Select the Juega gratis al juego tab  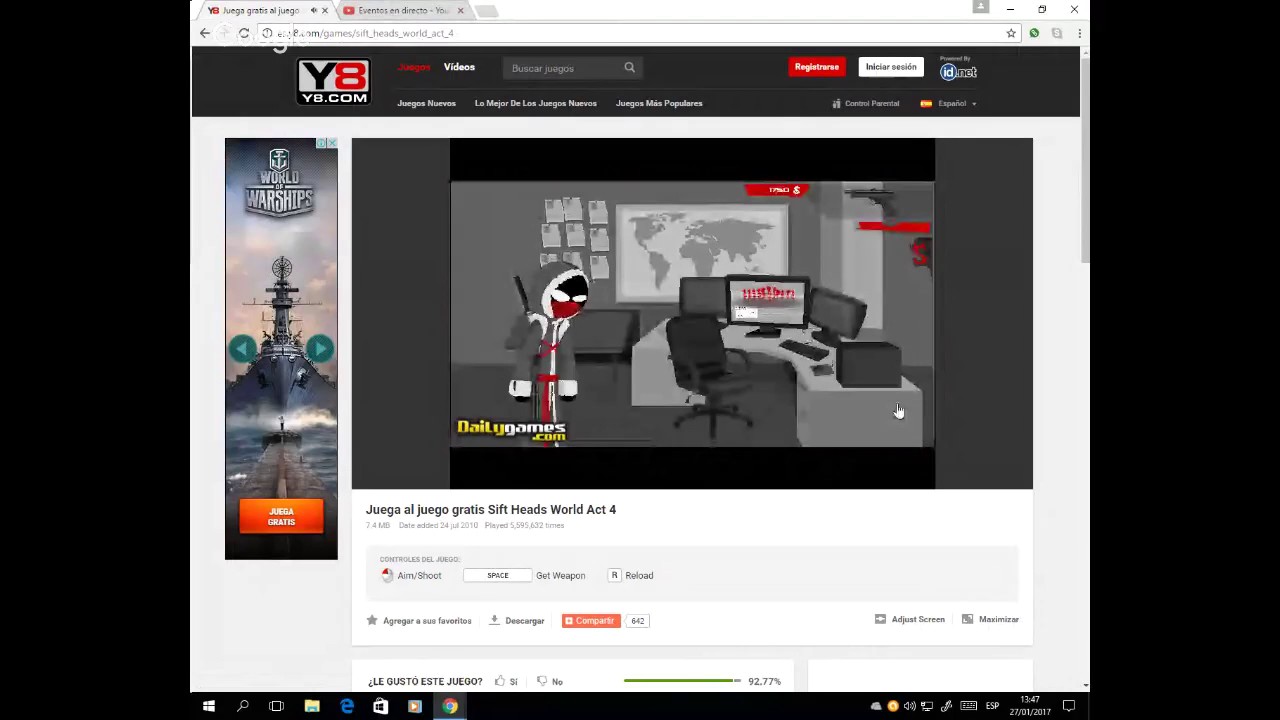pos(258,10)
